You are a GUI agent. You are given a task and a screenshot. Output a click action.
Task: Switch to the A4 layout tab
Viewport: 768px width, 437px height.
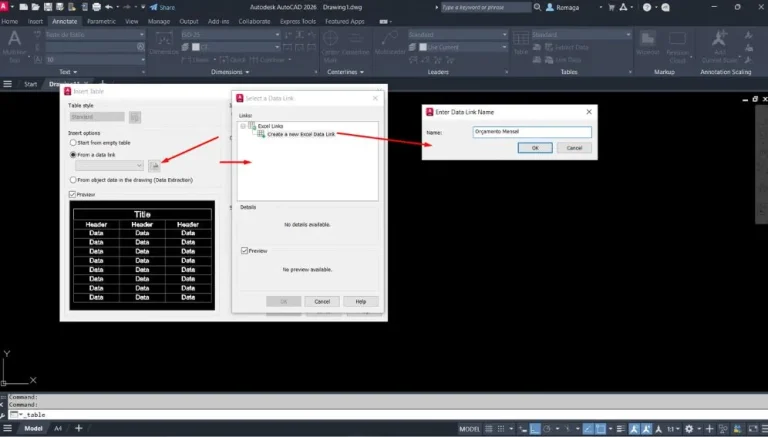pos(58,428)
